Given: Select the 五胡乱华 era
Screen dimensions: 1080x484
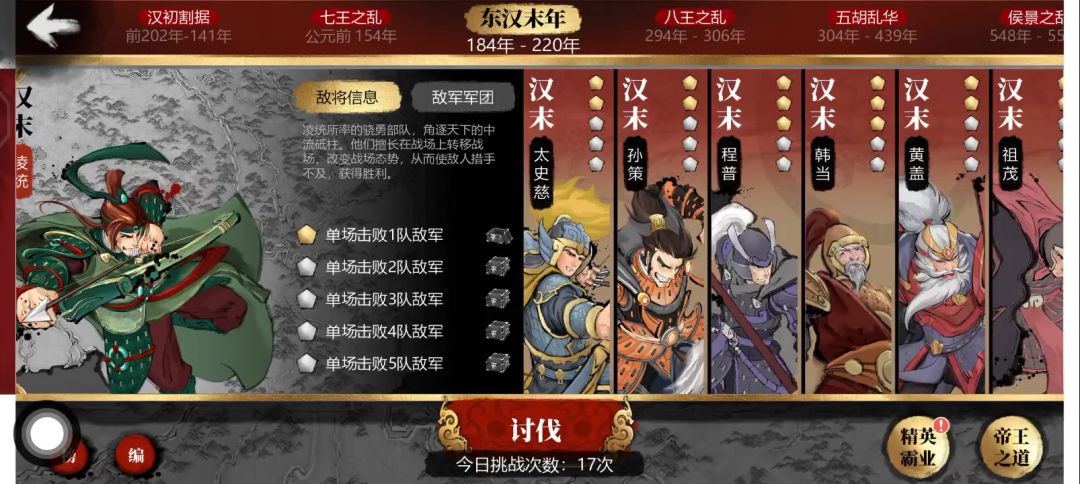Looking at the screenshot, I should point(867,25).
